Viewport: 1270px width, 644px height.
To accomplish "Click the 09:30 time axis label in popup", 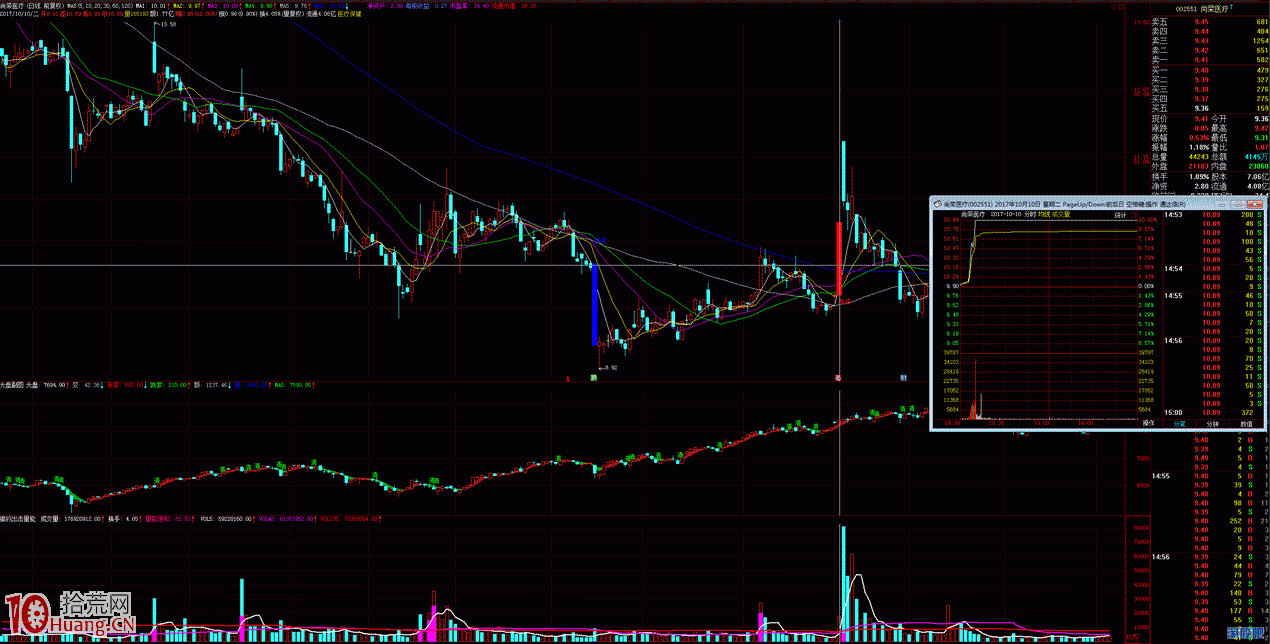I will 952,423.
